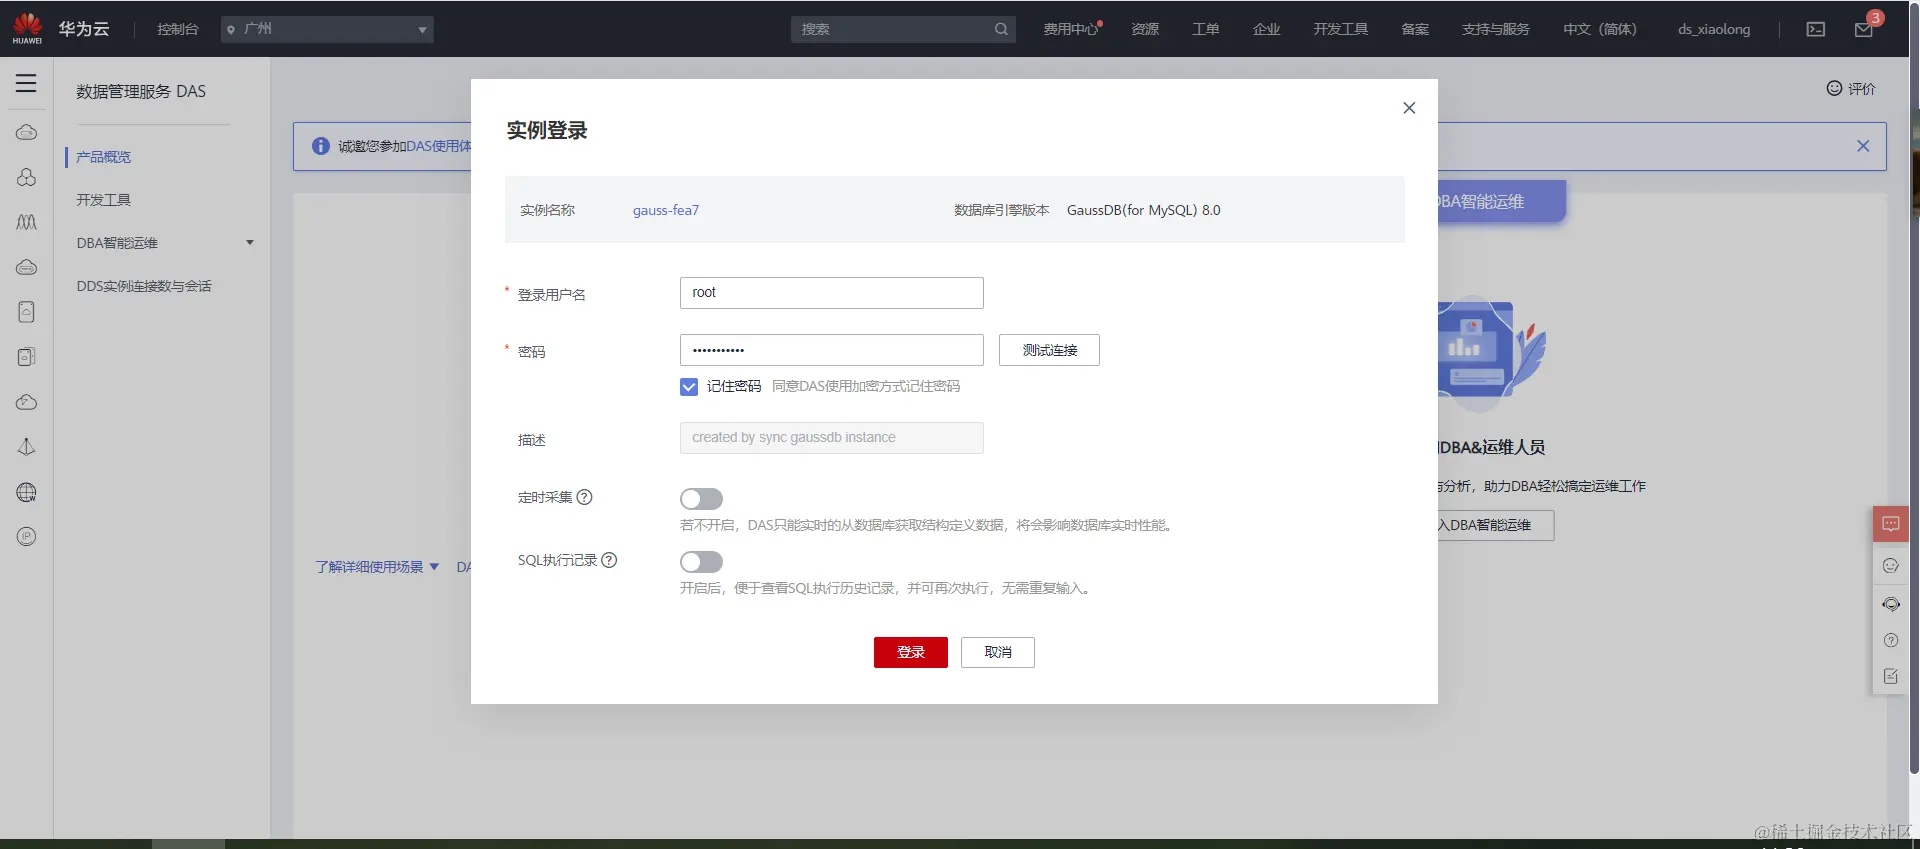Click the 评价 smiley icon
The image size is (1920, 849).
1834,88
